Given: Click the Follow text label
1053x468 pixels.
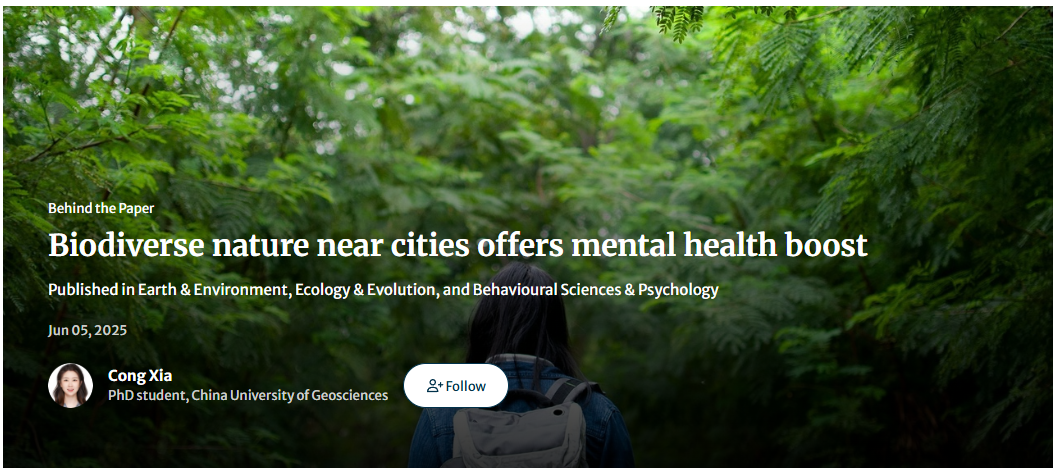Looking at the screenshot, I should coord(466,386).
